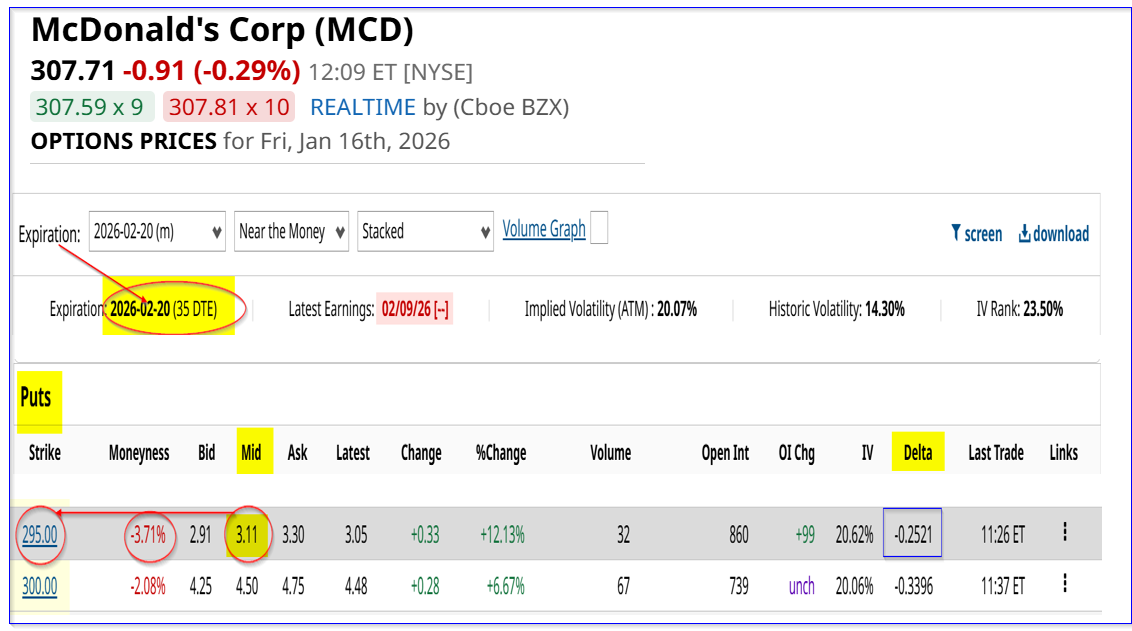Open links menu for 300.00 strike row
Screen dimensions: 1132x631
point(1065,584)
